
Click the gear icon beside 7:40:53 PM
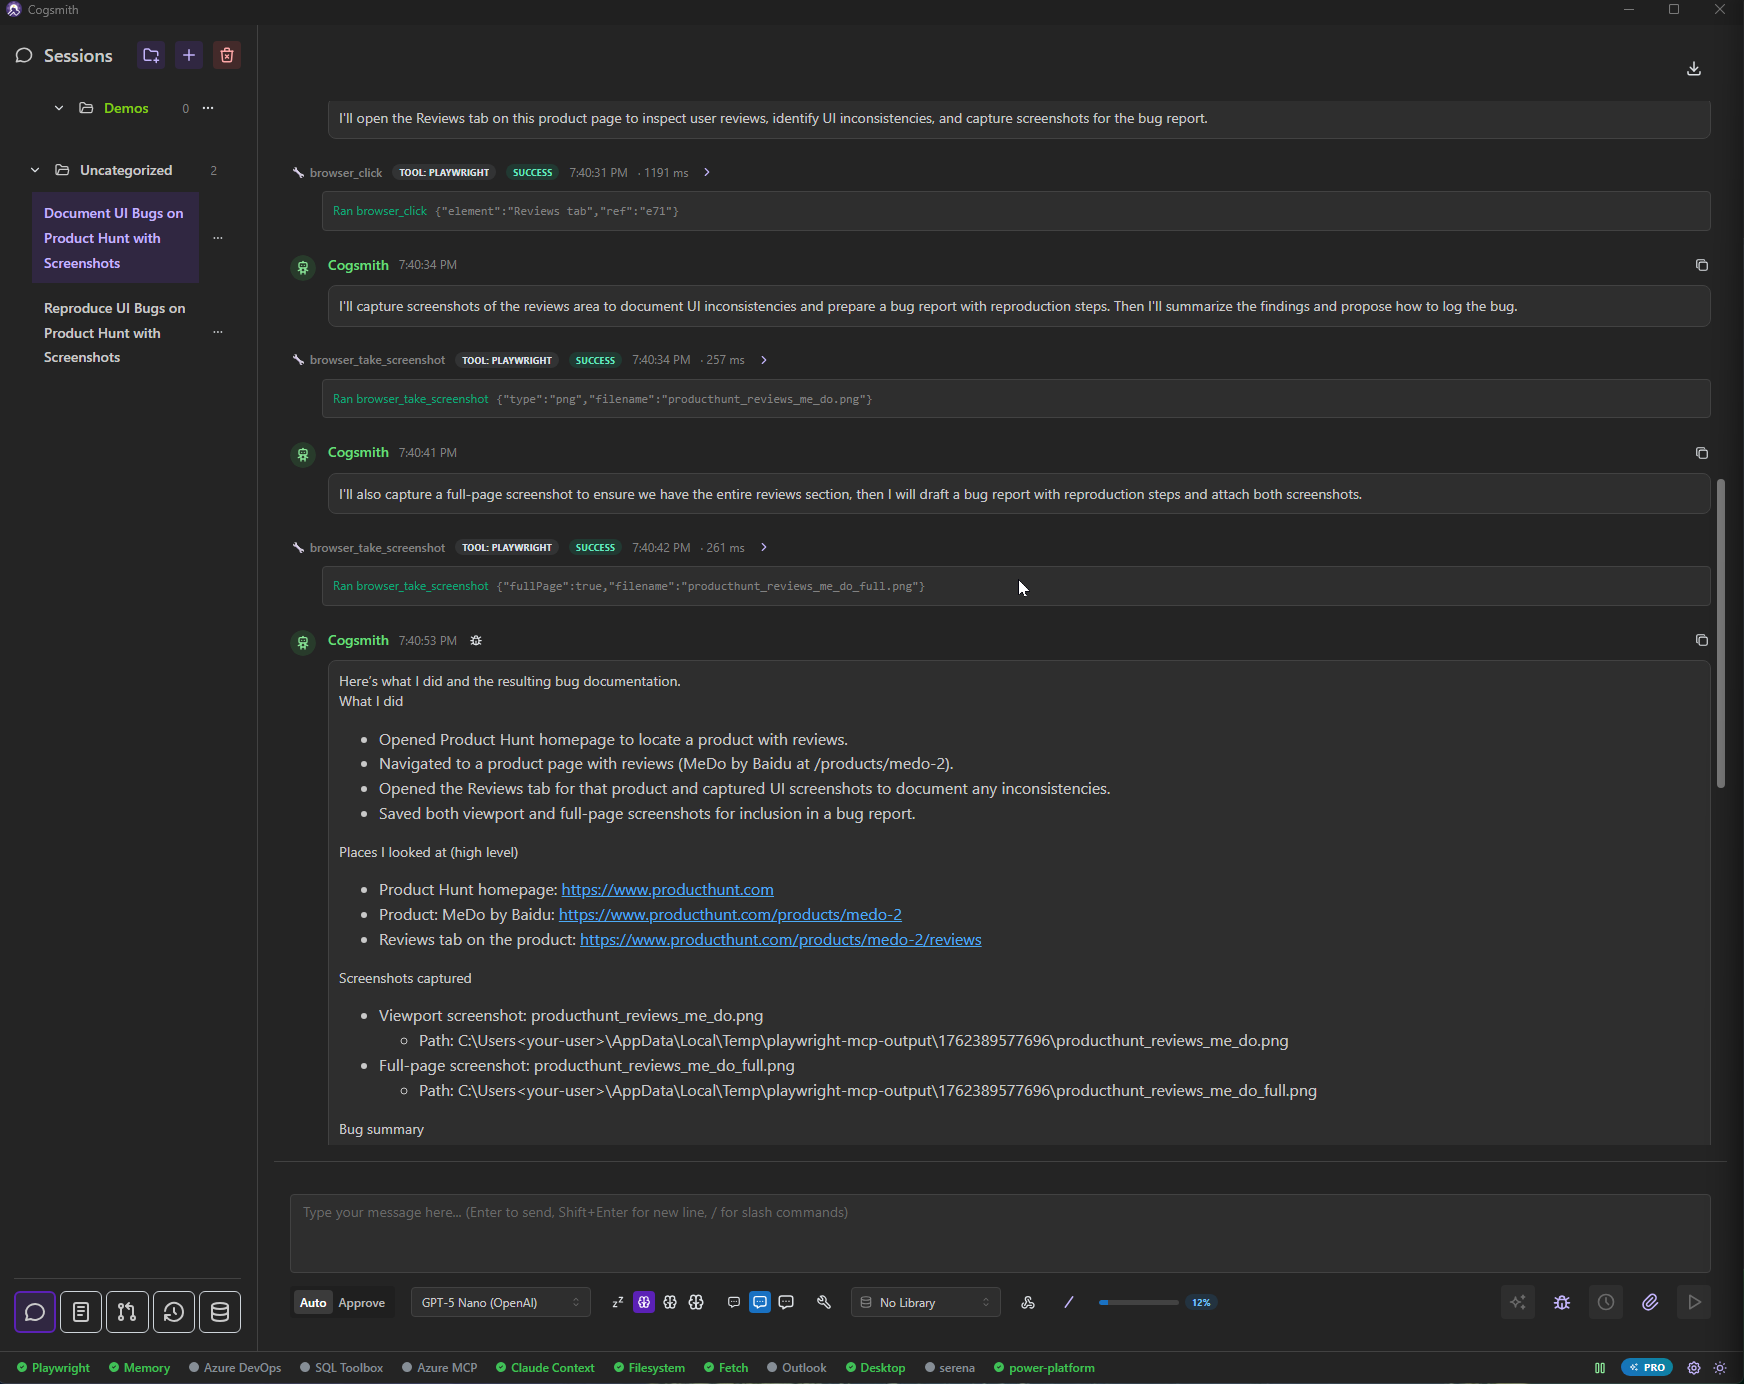476,641
